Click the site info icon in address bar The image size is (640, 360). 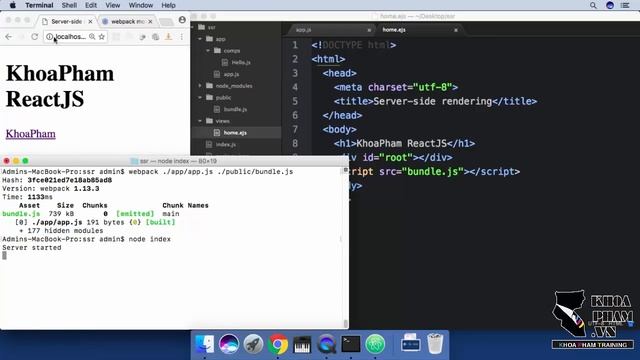click(x=49, y=37)
